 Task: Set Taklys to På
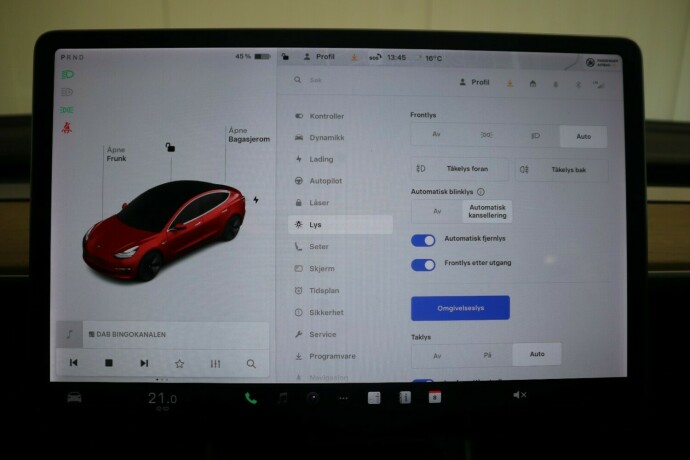487,355
